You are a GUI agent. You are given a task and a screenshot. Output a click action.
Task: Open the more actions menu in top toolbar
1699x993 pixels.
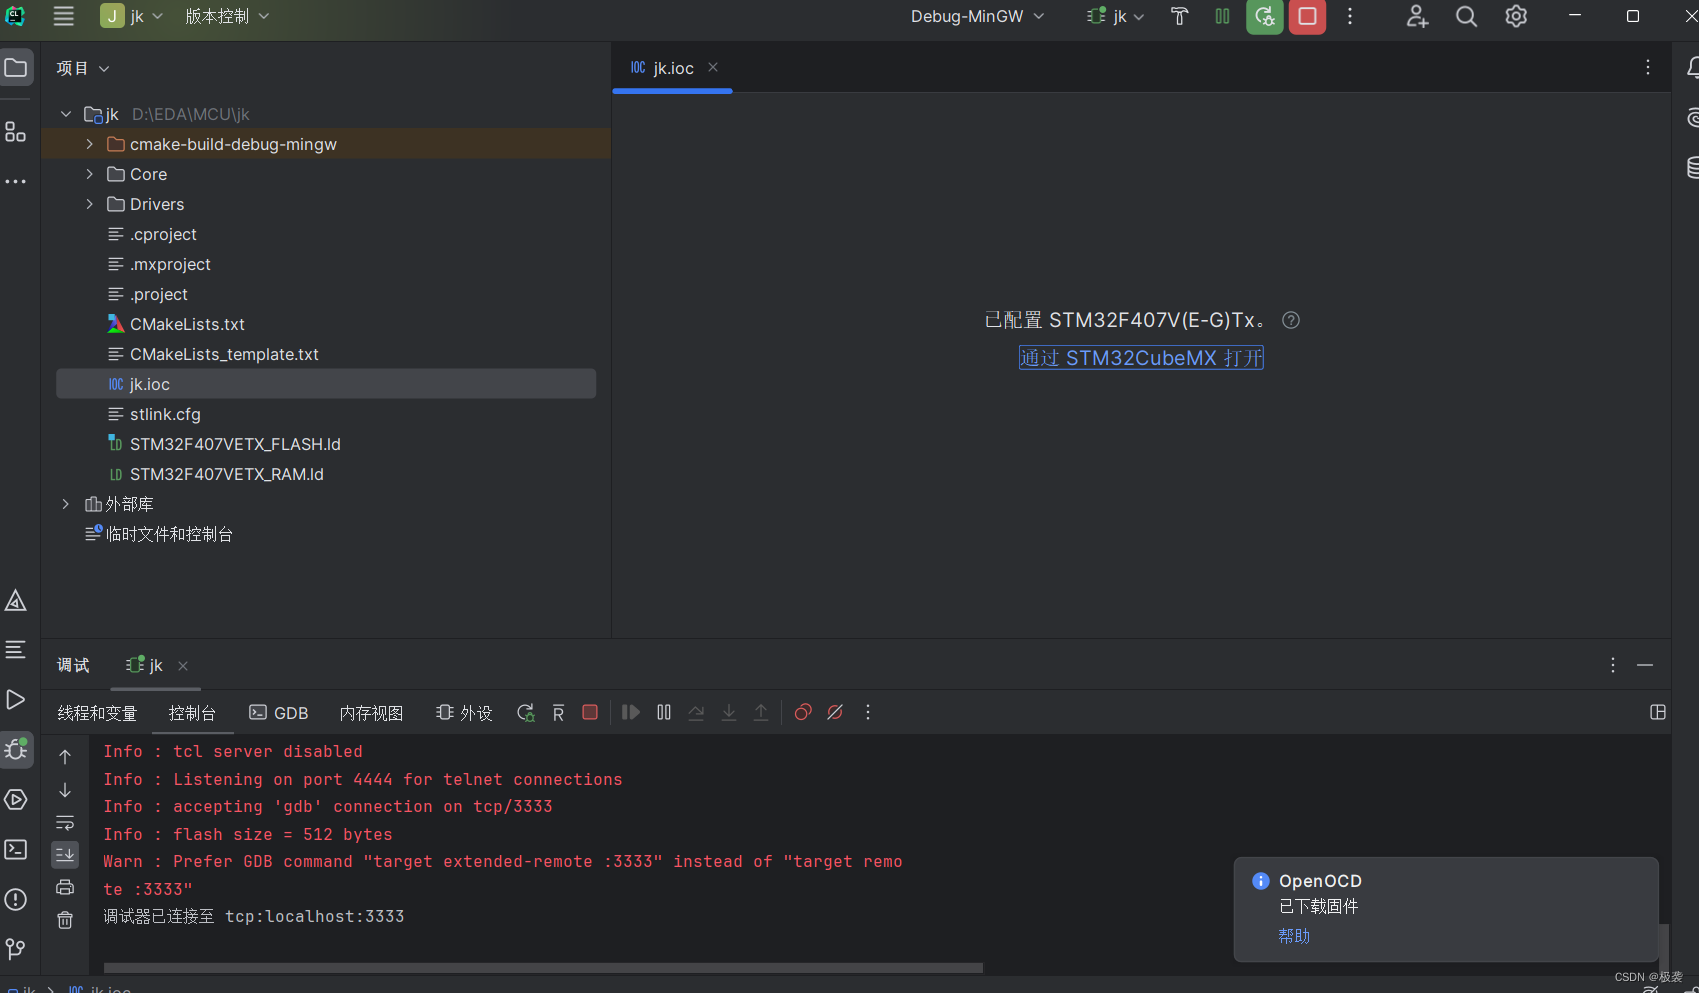coord(1350,16)
